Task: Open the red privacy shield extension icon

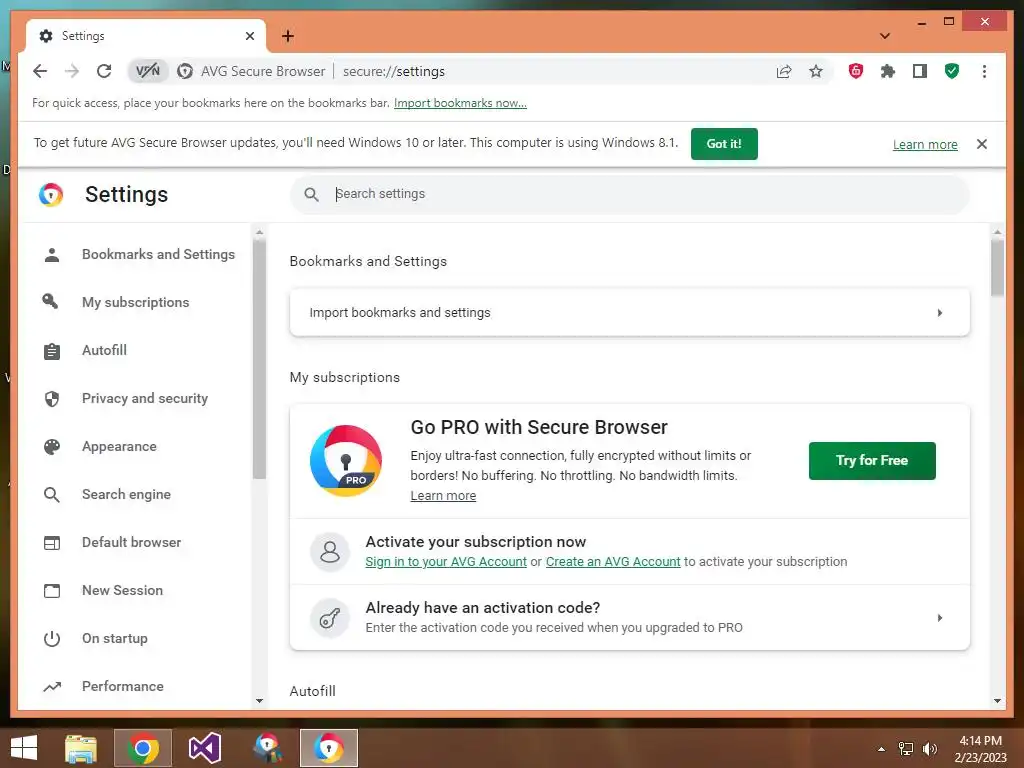Action: 856,71
